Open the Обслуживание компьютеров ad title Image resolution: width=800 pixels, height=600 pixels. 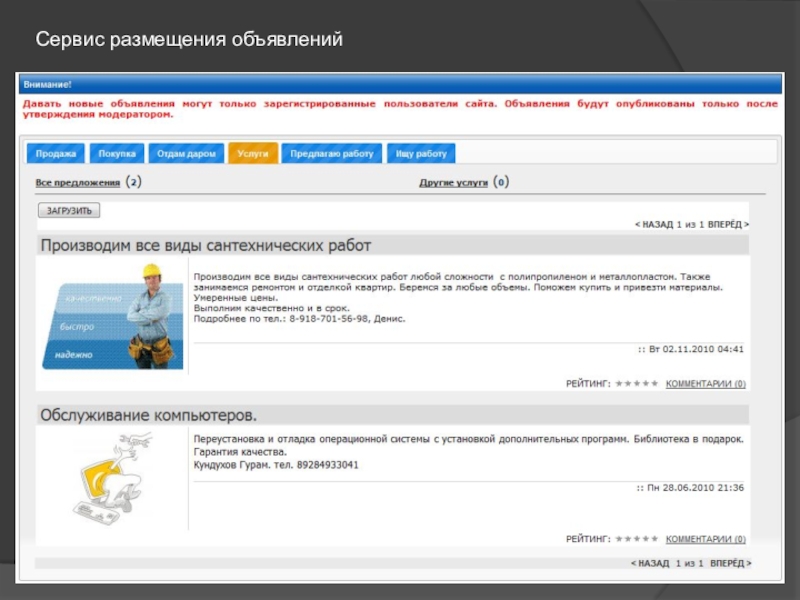tap(148, 415)
